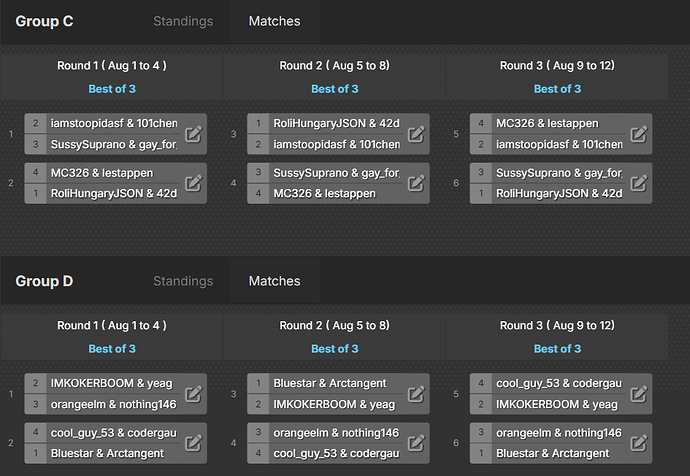Open edit icon for Group C match 3
This screenshot has height=476, width=690.
click(x=416, y=134)
